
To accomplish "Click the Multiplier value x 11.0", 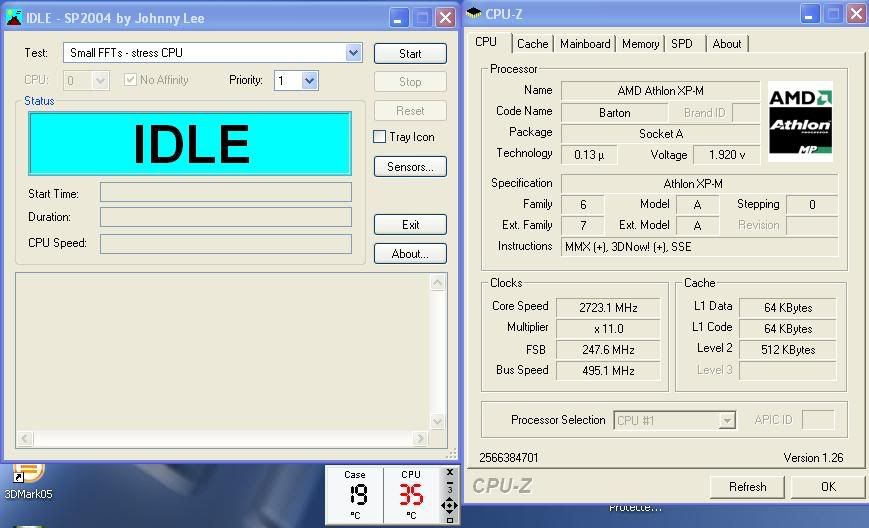I will coord(608,329).
